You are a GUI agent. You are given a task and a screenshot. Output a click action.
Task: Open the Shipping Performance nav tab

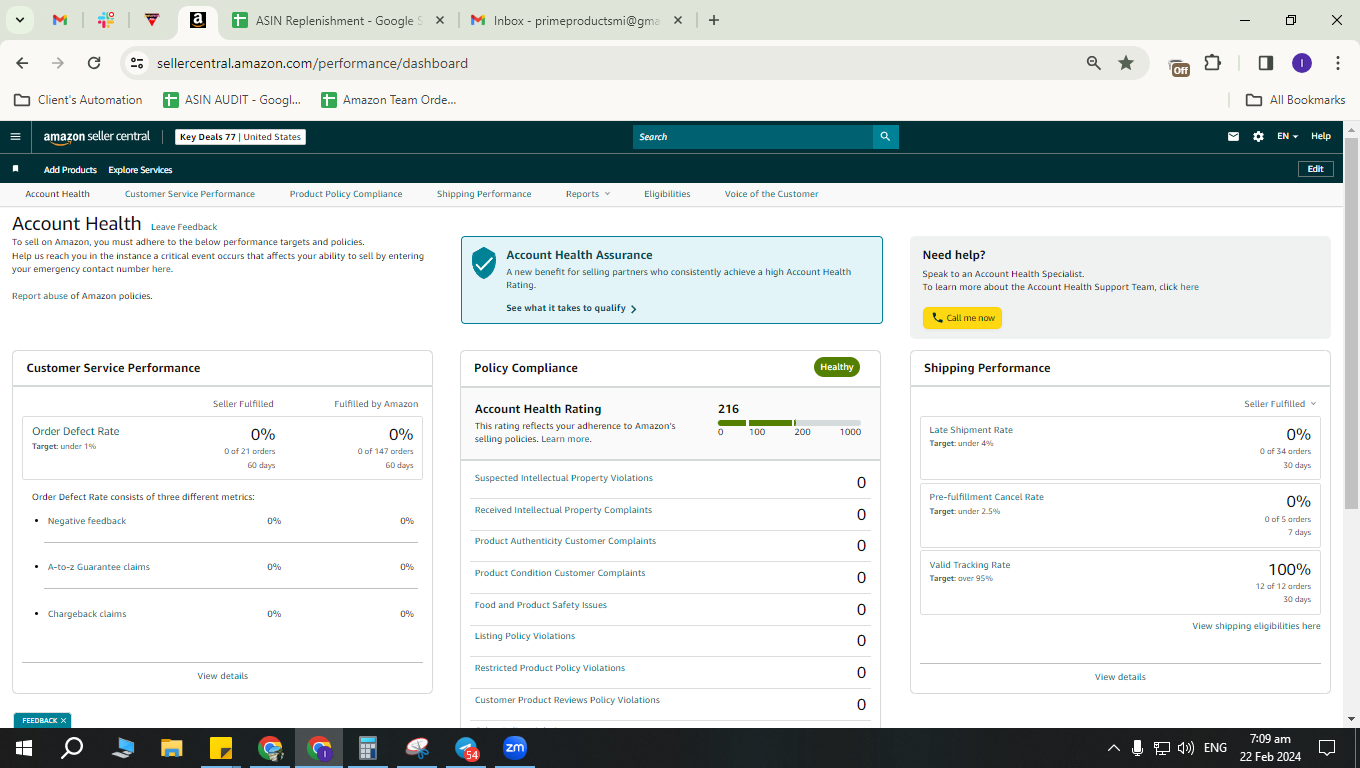[484, 194]
